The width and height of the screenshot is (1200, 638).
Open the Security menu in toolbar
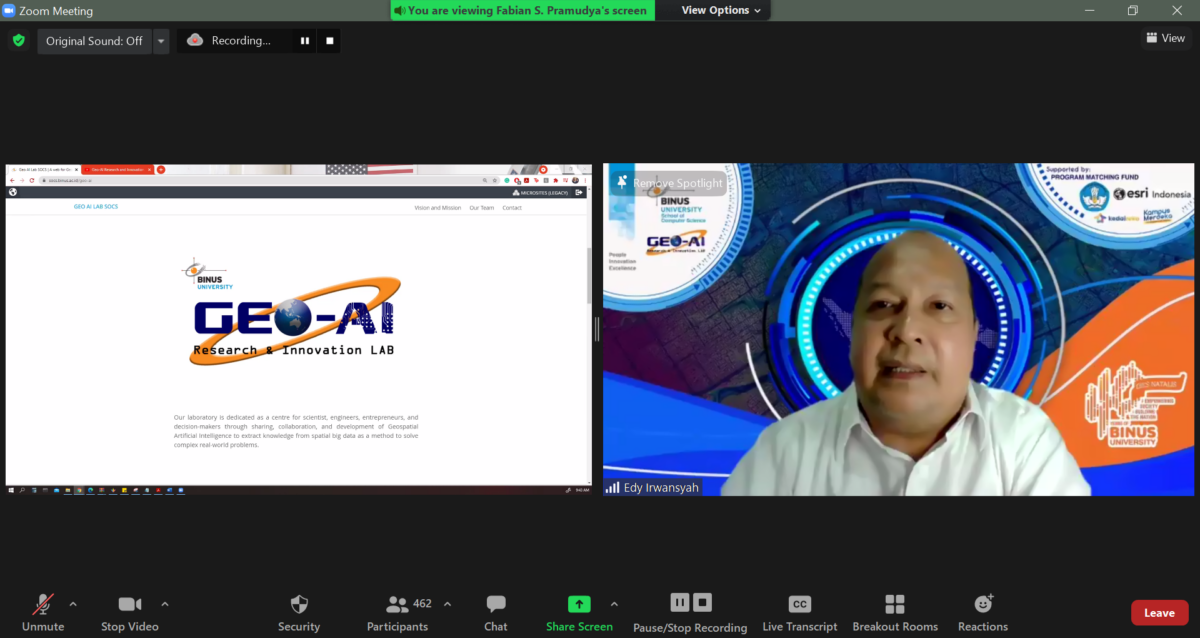(299, 612)
